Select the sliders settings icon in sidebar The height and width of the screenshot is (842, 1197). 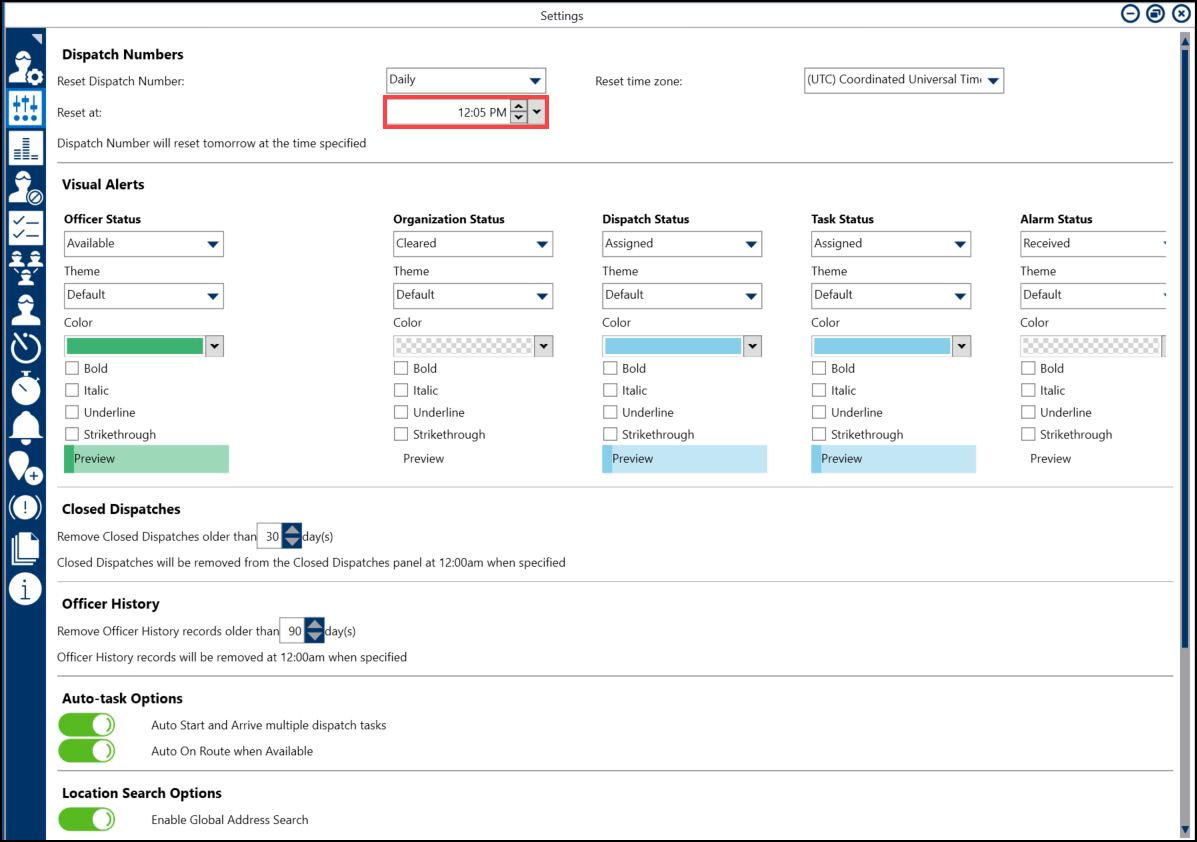25,107
